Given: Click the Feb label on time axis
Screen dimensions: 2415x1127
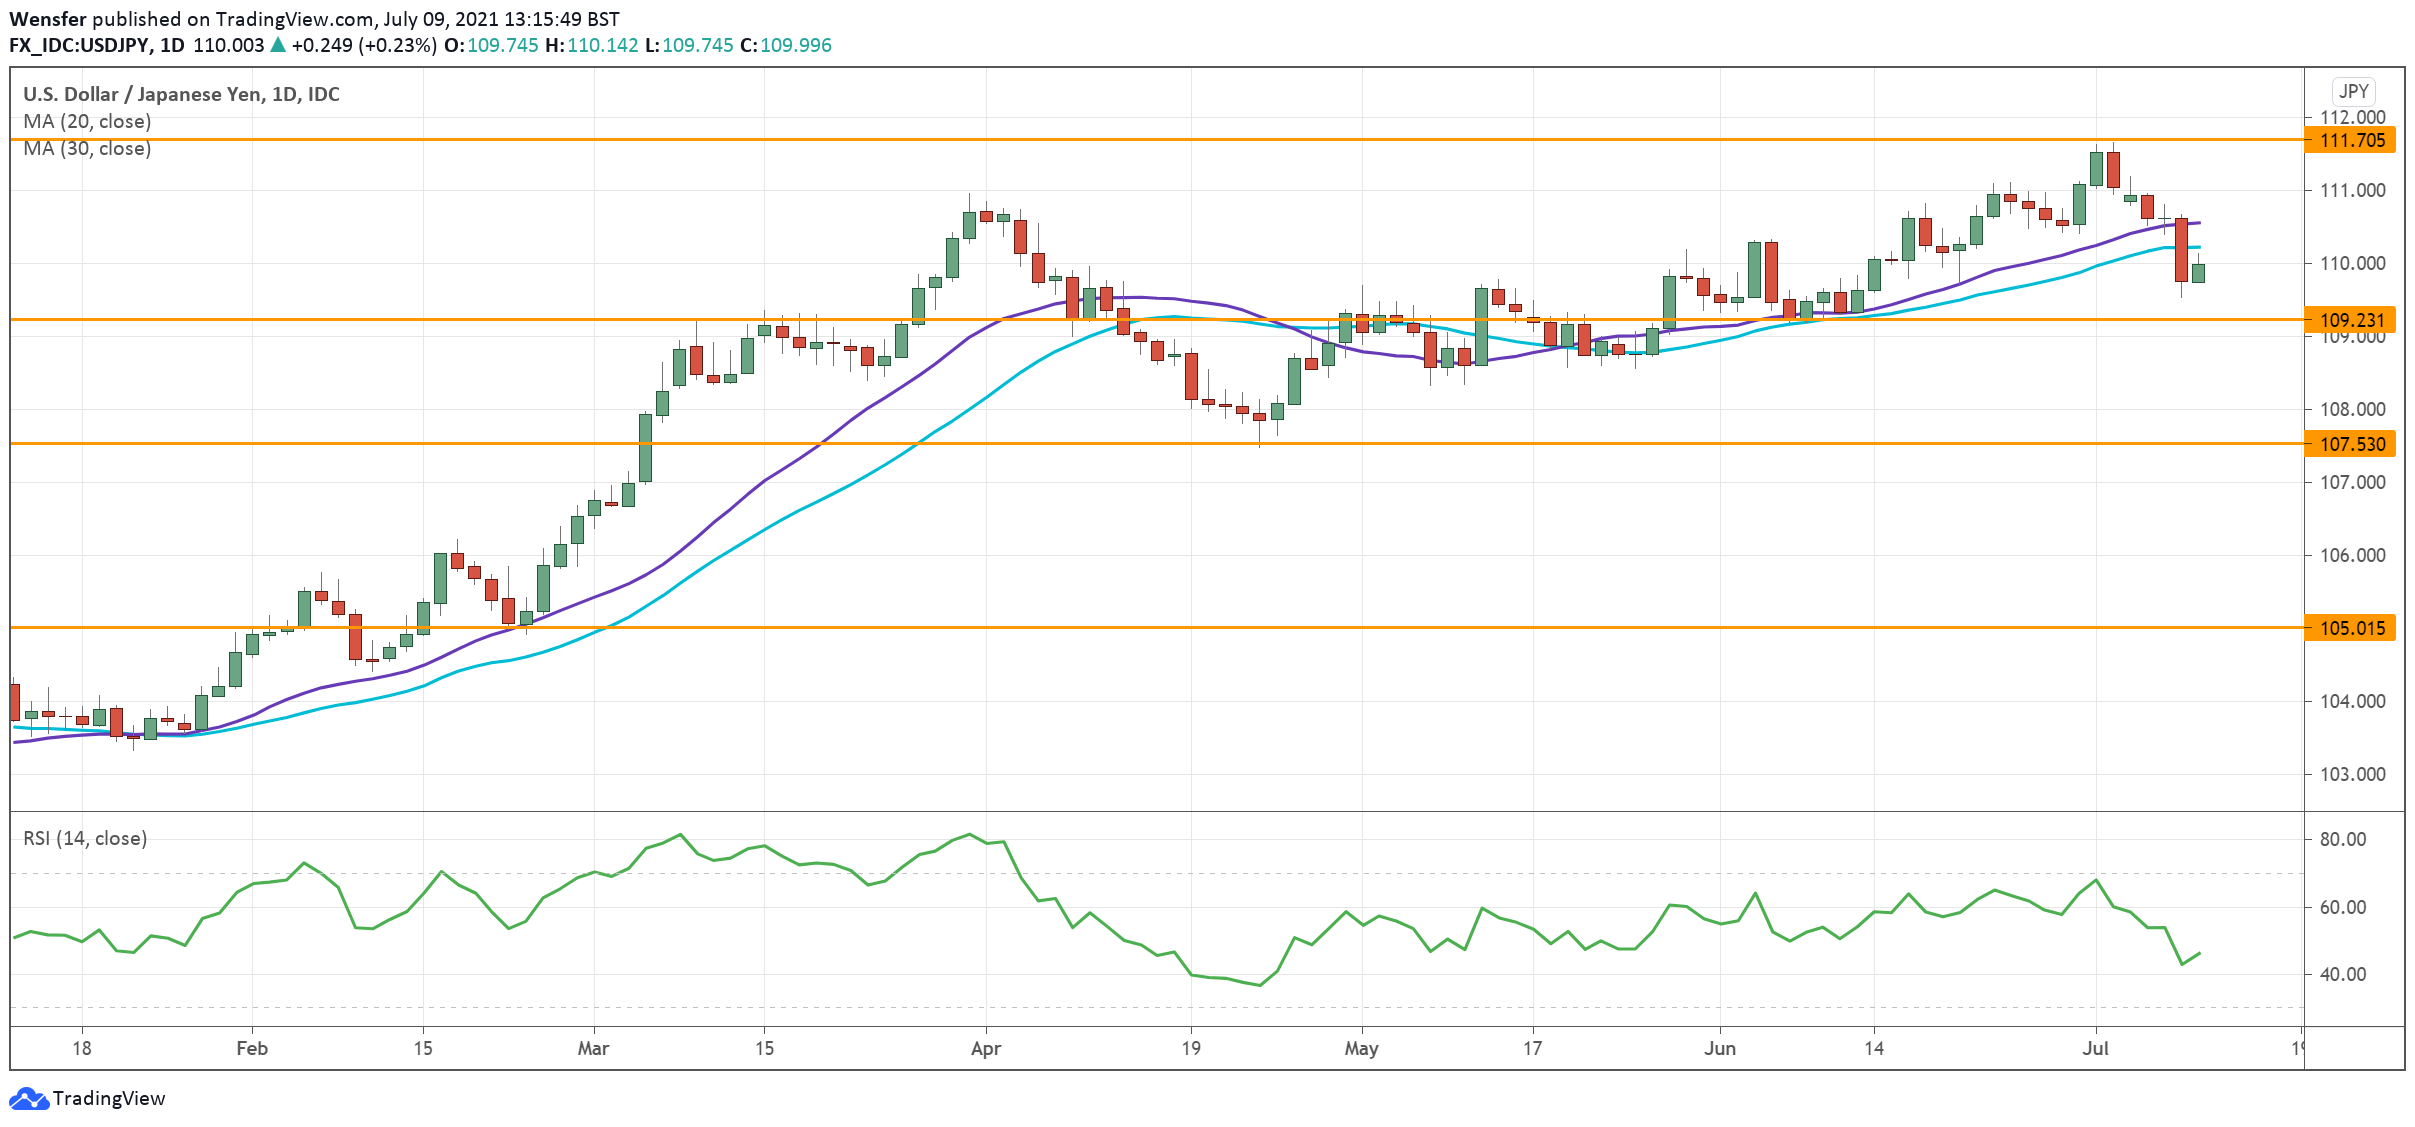Looking at the screenshot, I should [x=252, y=1048].
